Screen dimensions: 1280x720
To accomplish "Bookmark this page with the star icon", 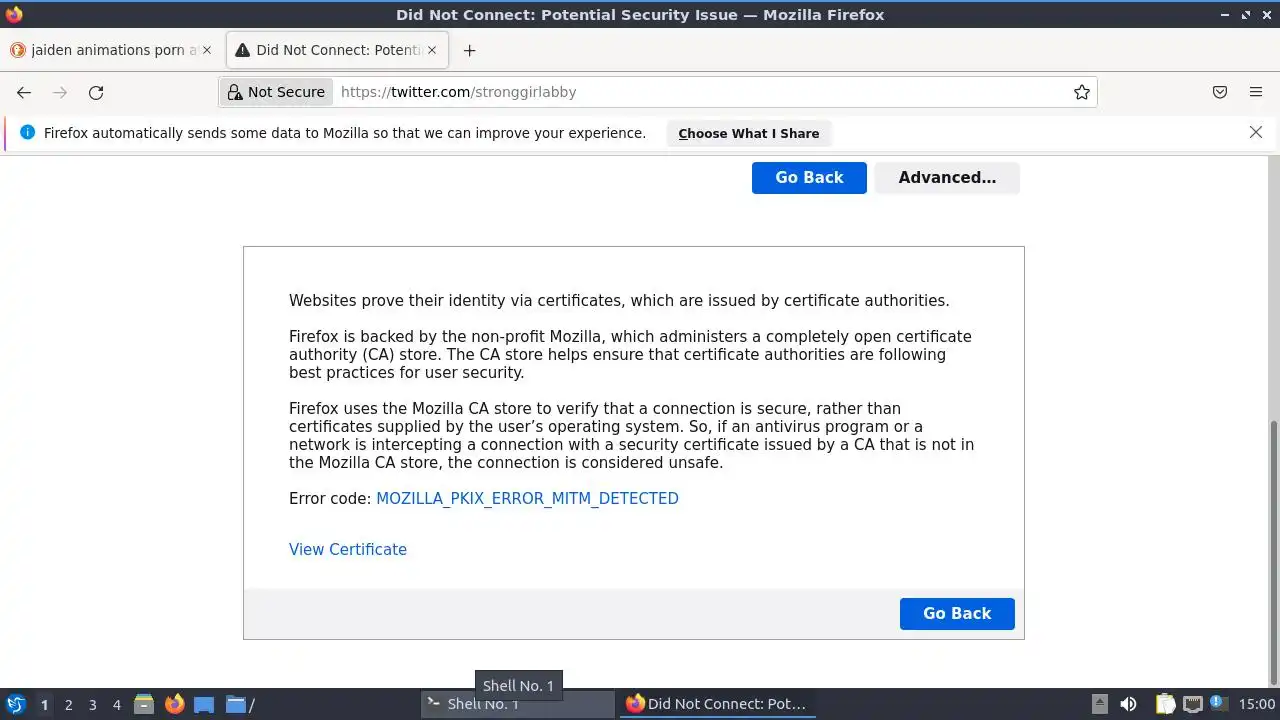I will coord(1082,92).
